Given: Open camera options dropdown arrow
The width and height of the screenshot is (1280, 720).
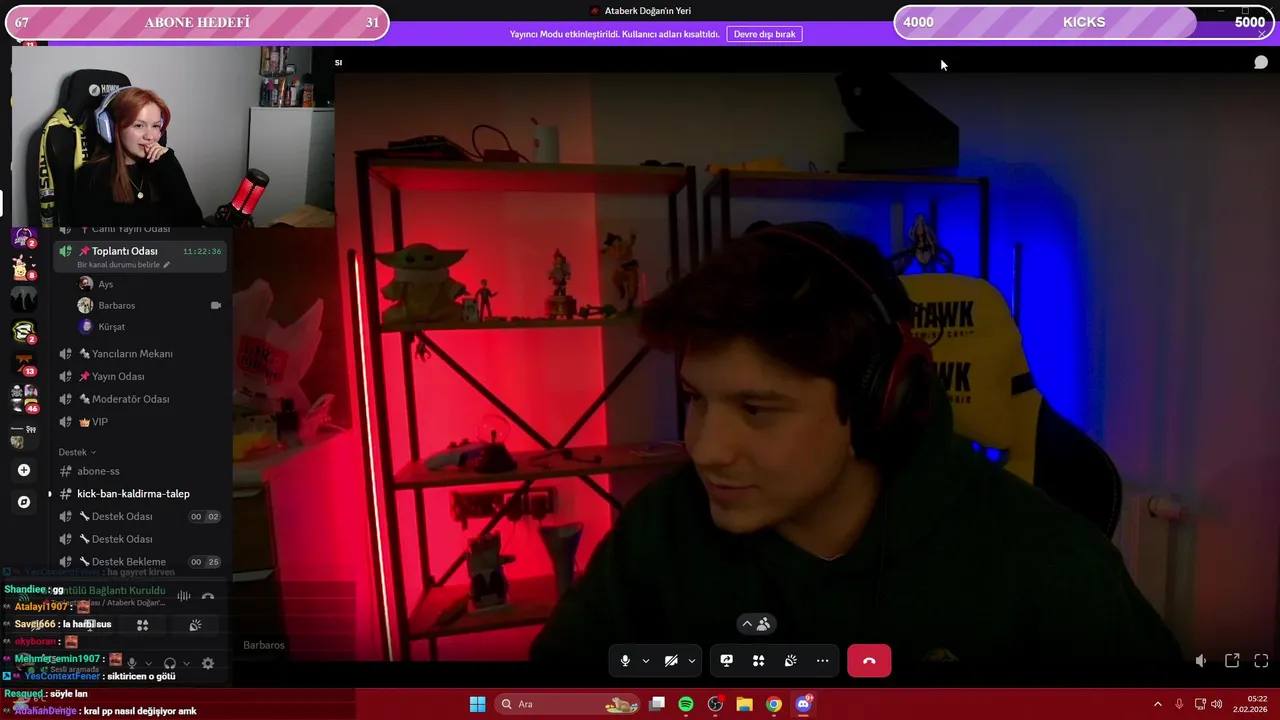Looking at the screenshot, I should [x=692, y=661].
